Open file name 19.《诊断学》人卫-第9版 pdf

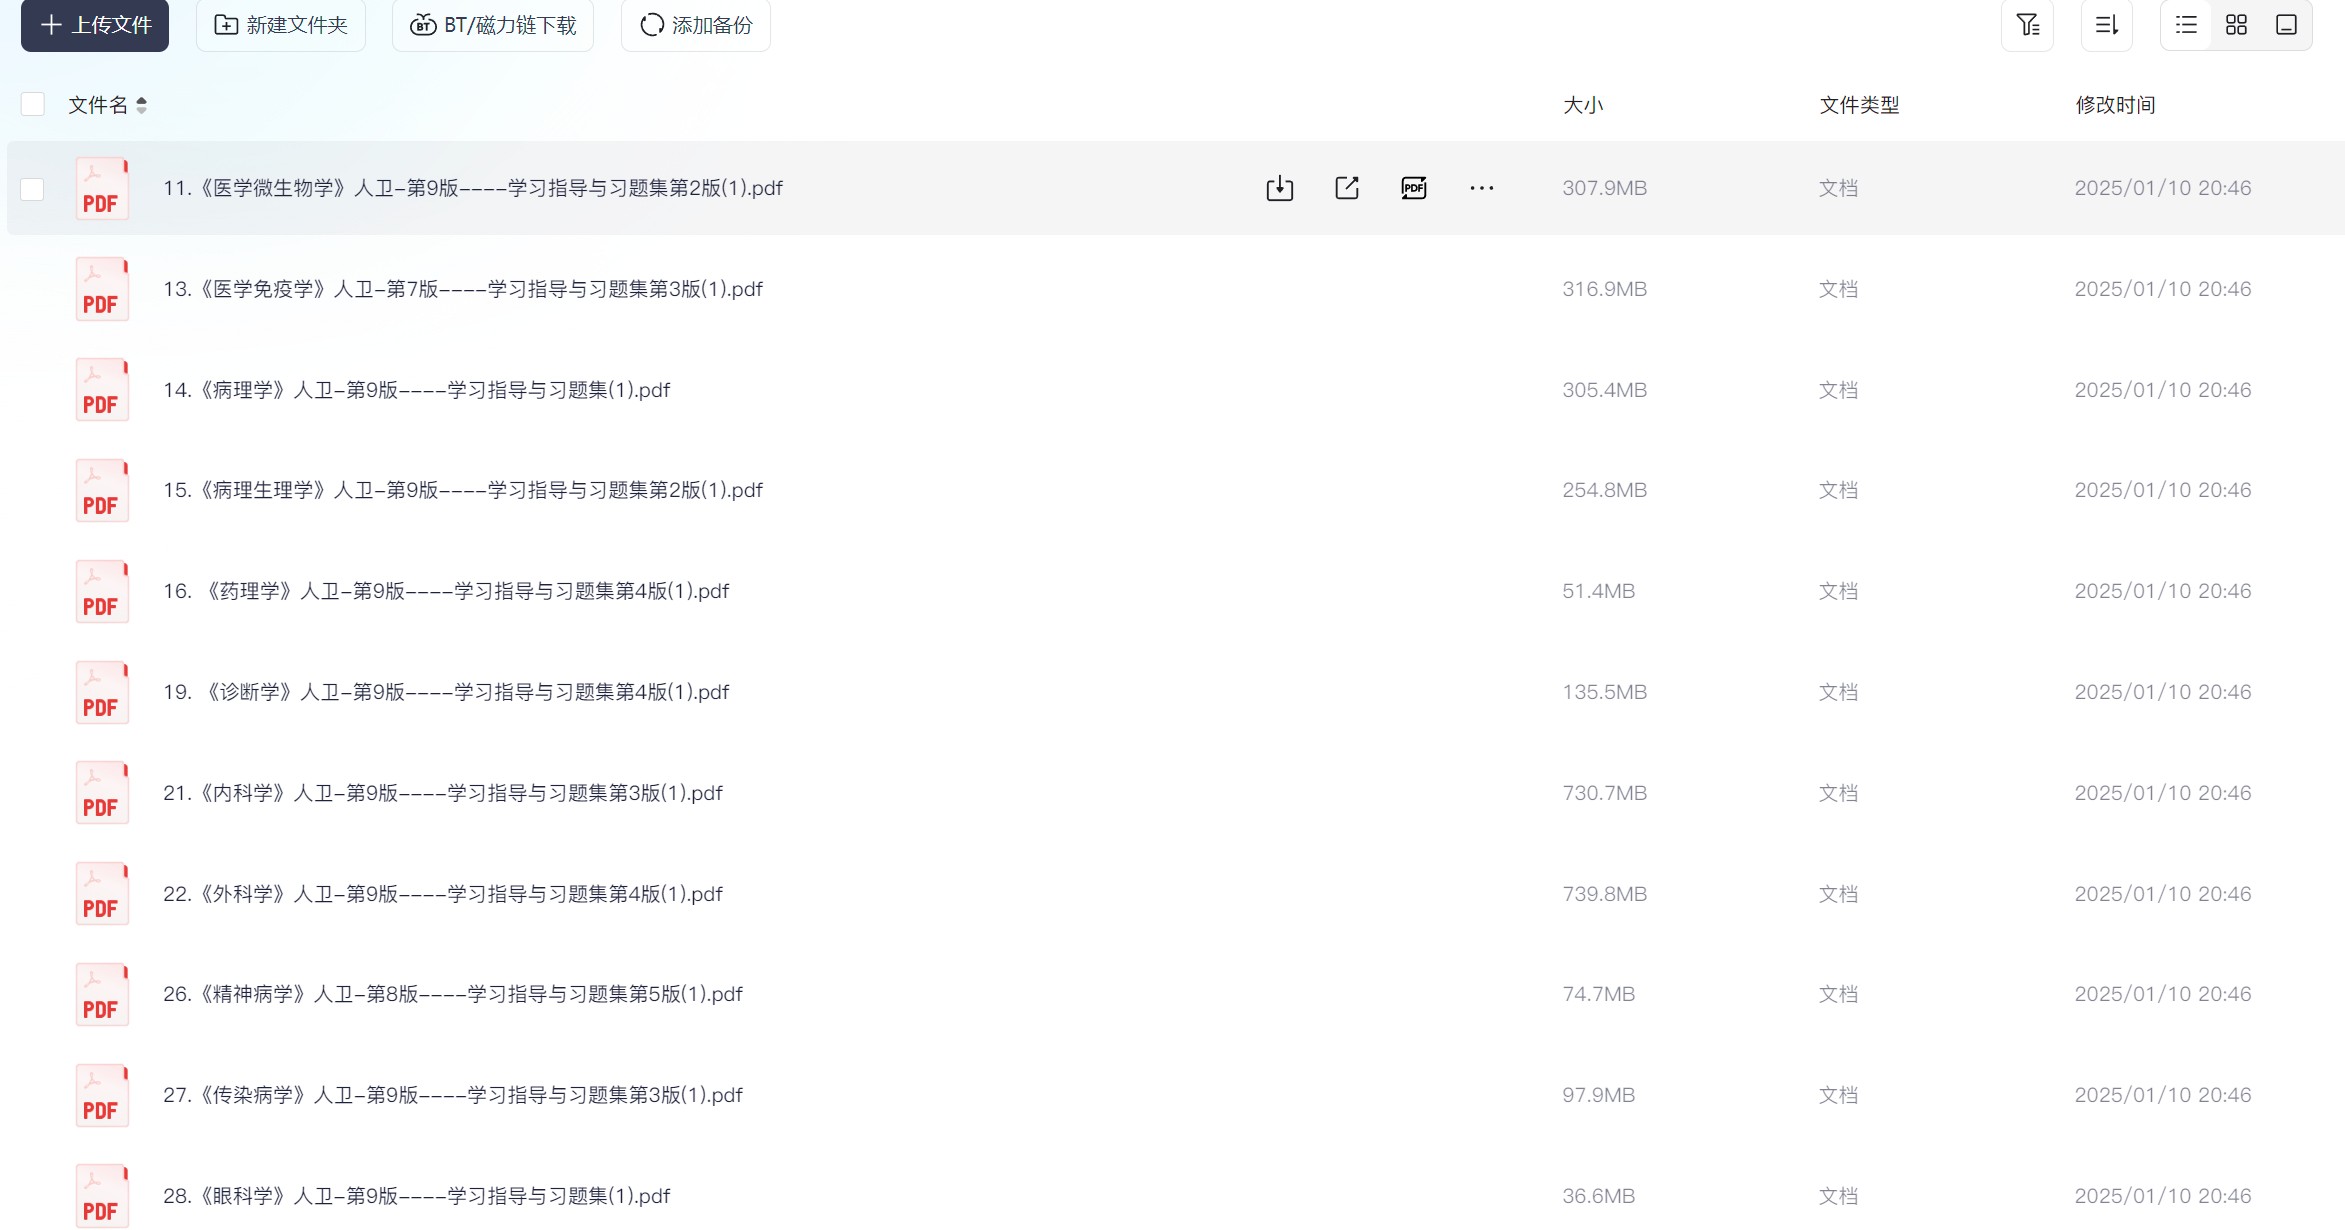click(446, 692)
